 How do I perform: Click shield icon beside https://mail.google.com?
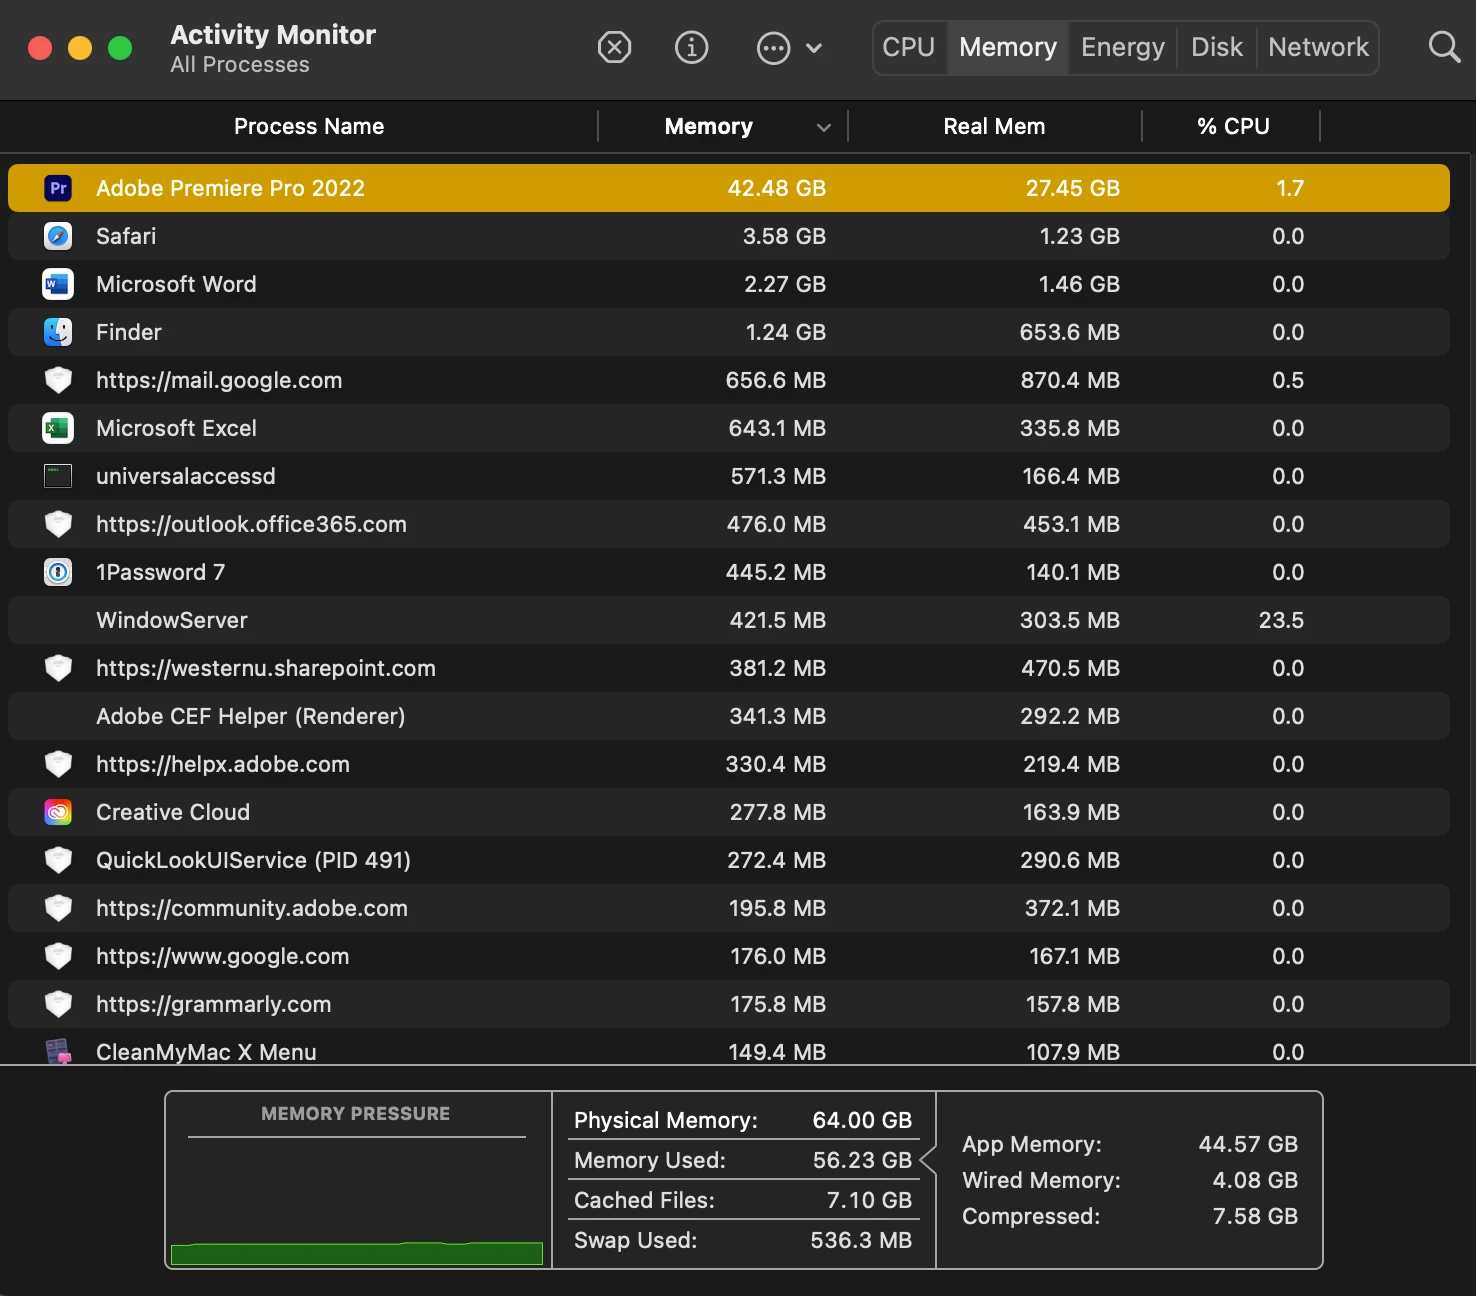[58, 380]
